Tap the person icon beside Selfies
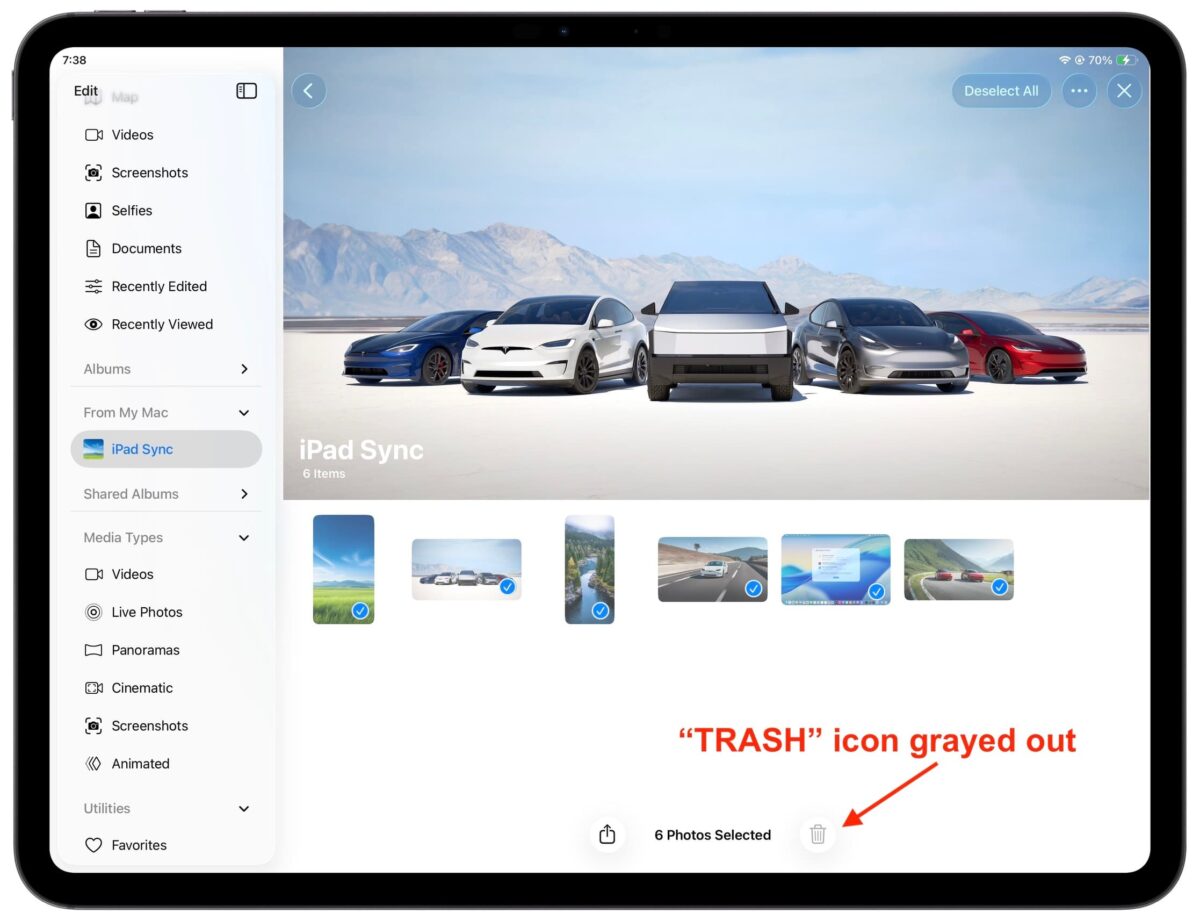The height and width of the screenshot is (920, 1200). 94,211
